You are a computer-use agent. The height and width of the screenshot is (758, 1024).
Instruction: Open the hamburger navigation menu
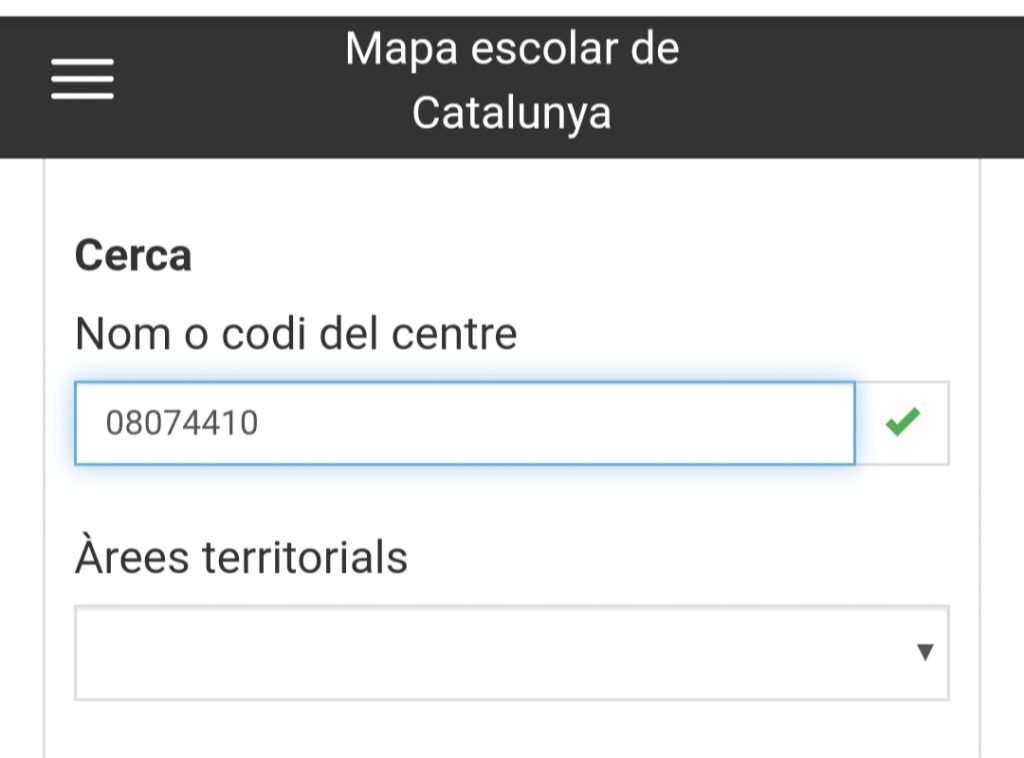(x=82, y=79)
